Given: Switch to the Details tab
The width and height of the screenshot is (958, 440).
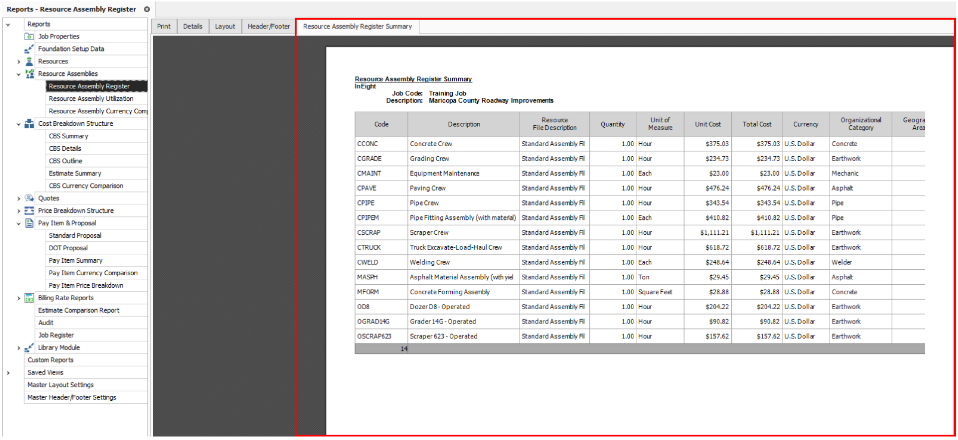Looking at the screenshot, I should click(192, 27).
